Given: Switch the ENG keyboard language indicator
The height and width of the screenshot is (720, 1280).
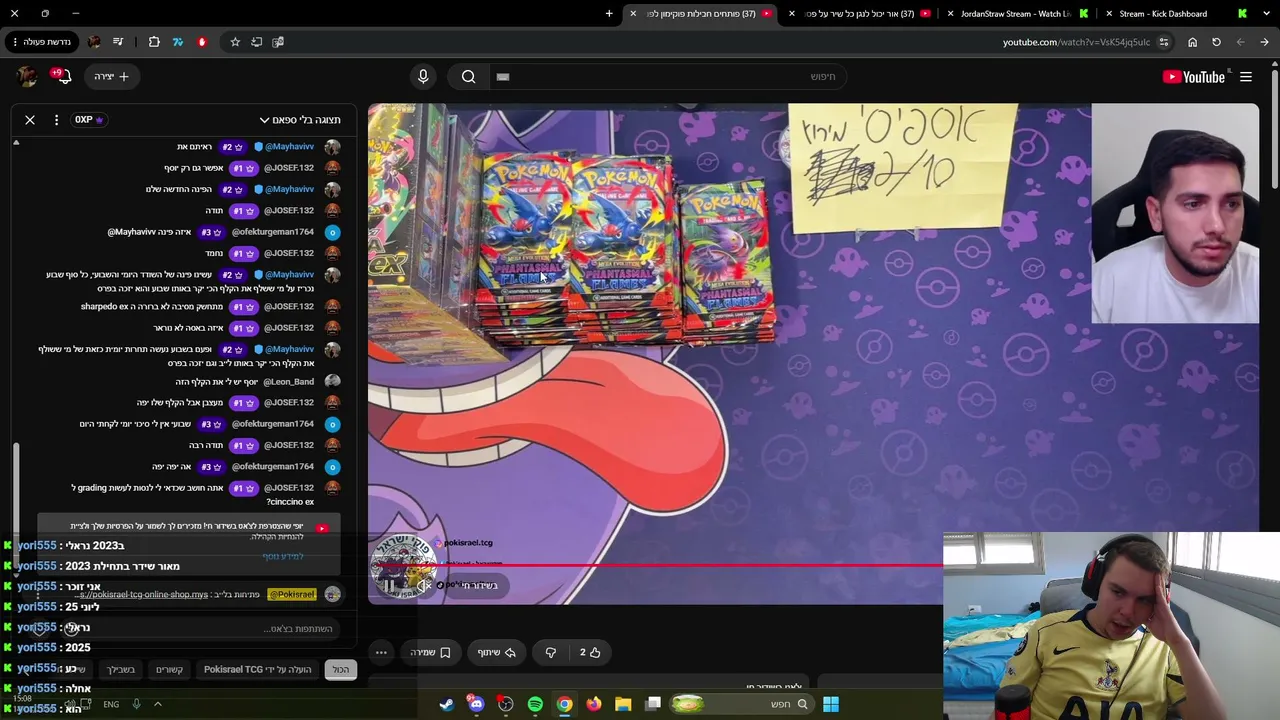Looking at the screenshot, I should (x=111, y=705).
